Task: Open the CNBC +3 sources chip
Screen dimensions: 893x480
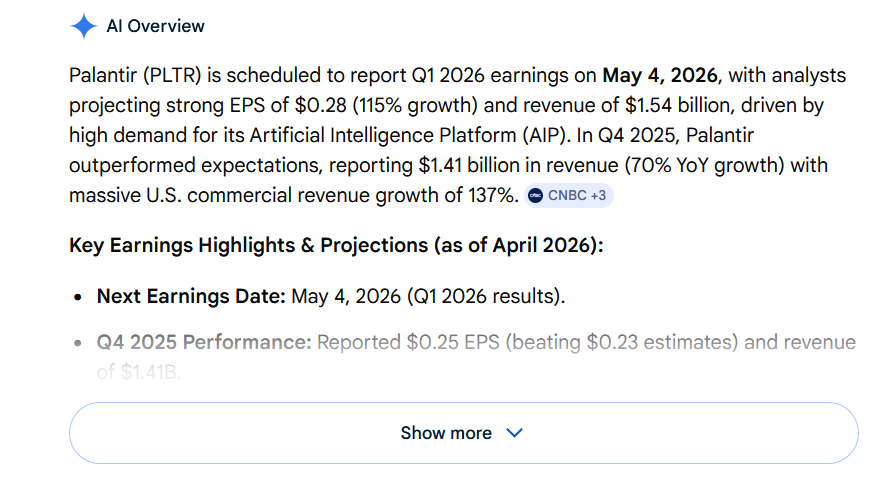Action: click(568, 196)
